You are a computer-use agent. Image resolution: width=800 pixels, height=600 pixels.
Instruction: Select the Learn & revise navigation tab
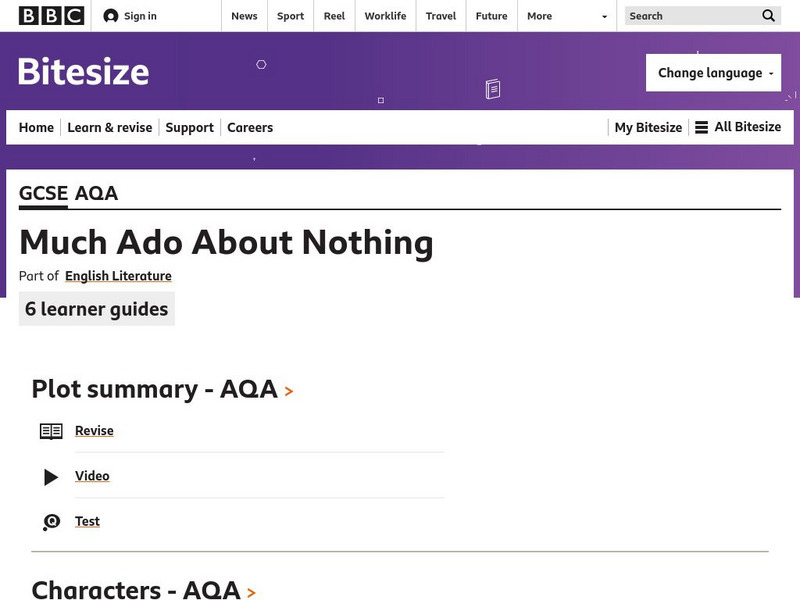(x=110, y=127)
